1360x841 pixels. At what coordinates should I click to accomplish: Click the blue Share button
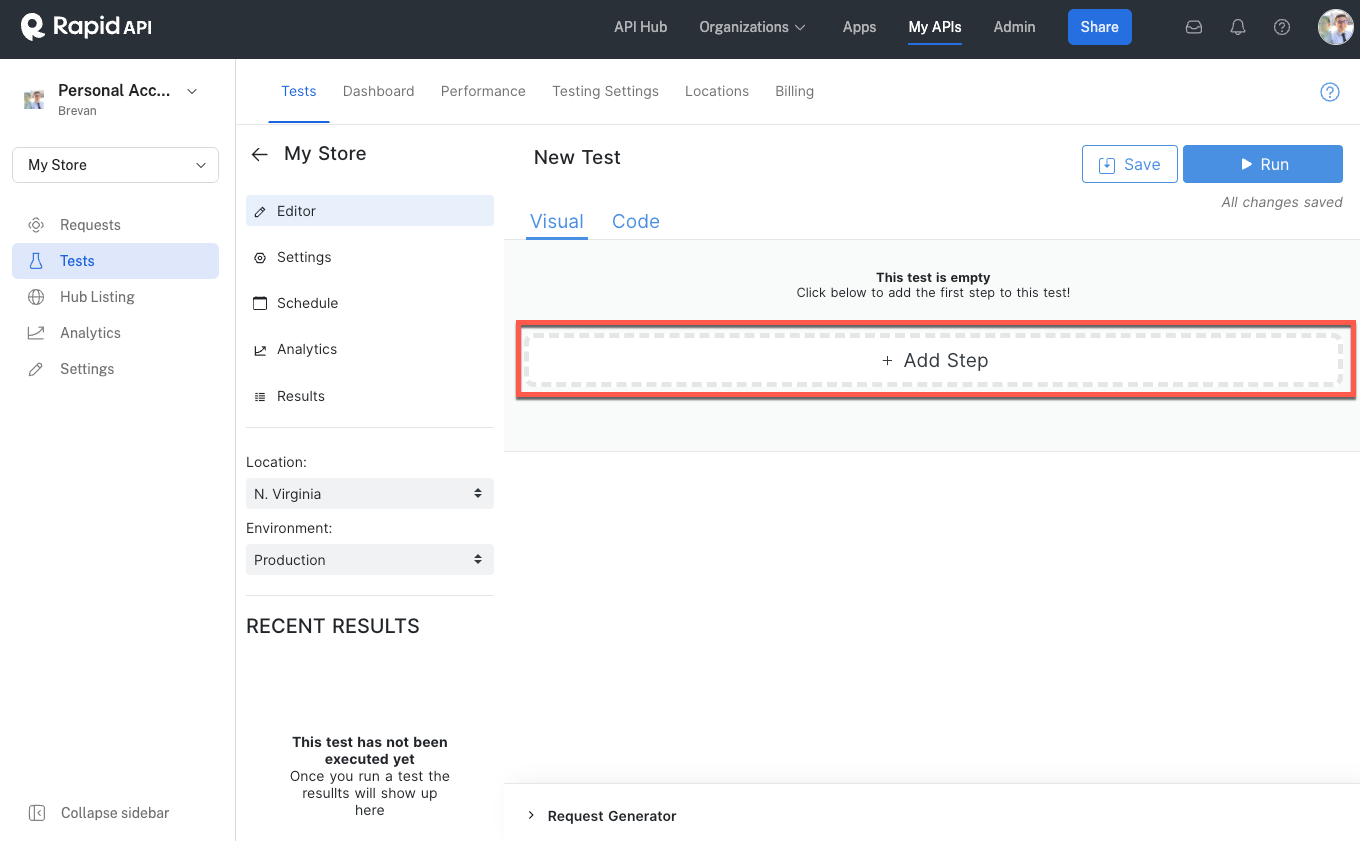tap(1099, 27)
